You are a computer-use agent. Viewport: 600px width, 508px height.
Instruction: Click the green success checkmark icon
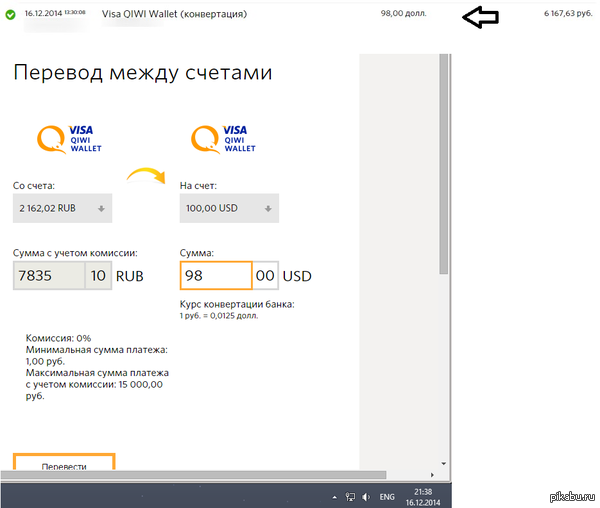point(10,15)
